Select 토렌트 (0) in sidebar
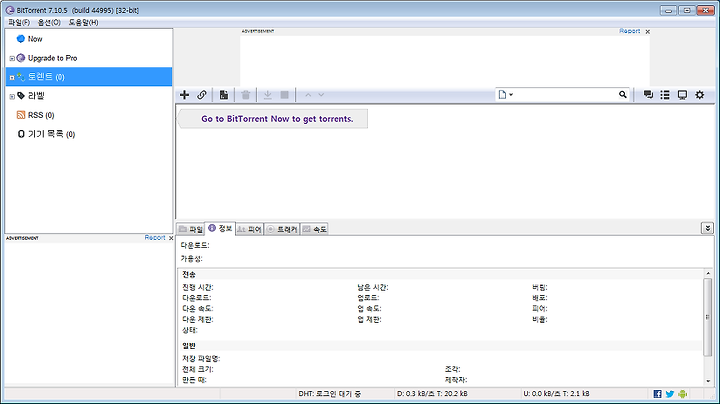 [89, 77]
